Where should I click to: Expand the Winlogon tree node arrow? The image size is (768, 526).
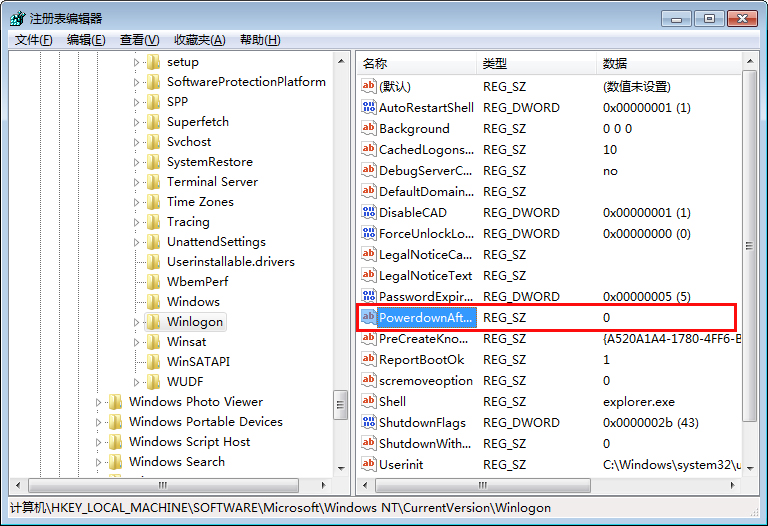point(137,322)
